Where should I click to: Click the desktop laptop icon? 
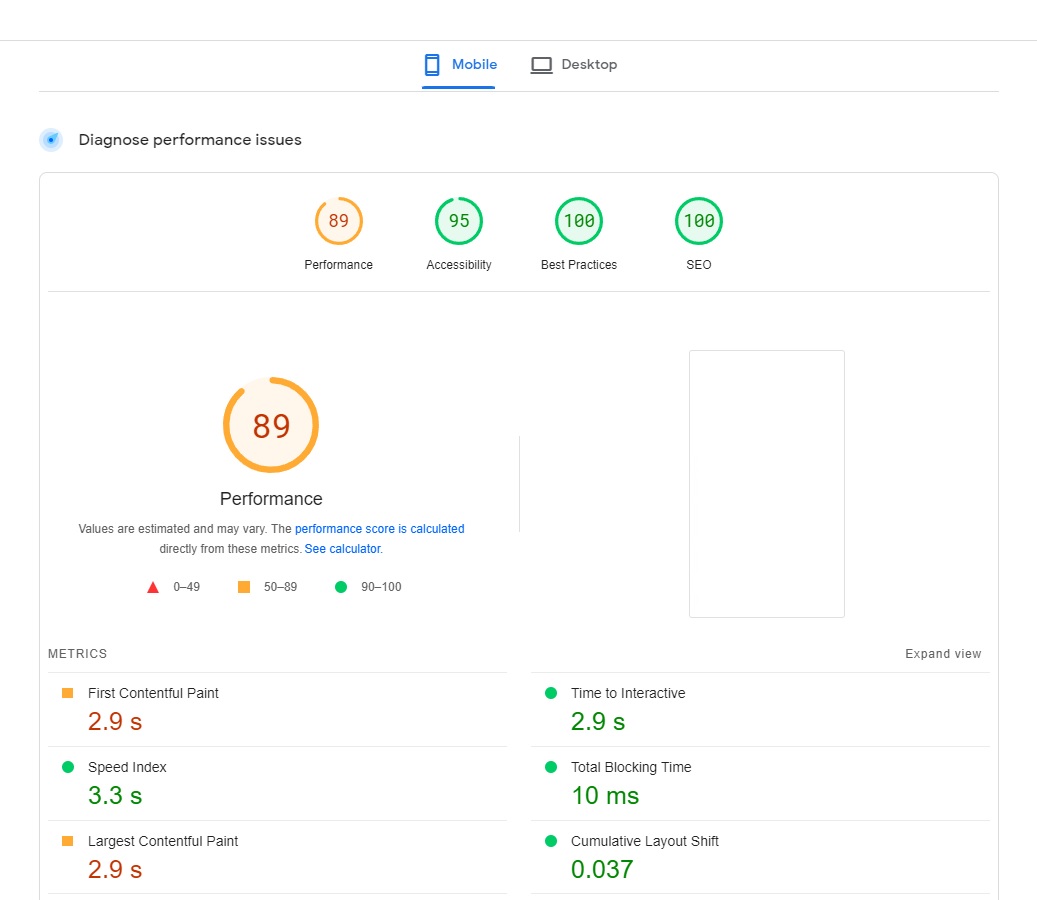click(x=542, y=65)
